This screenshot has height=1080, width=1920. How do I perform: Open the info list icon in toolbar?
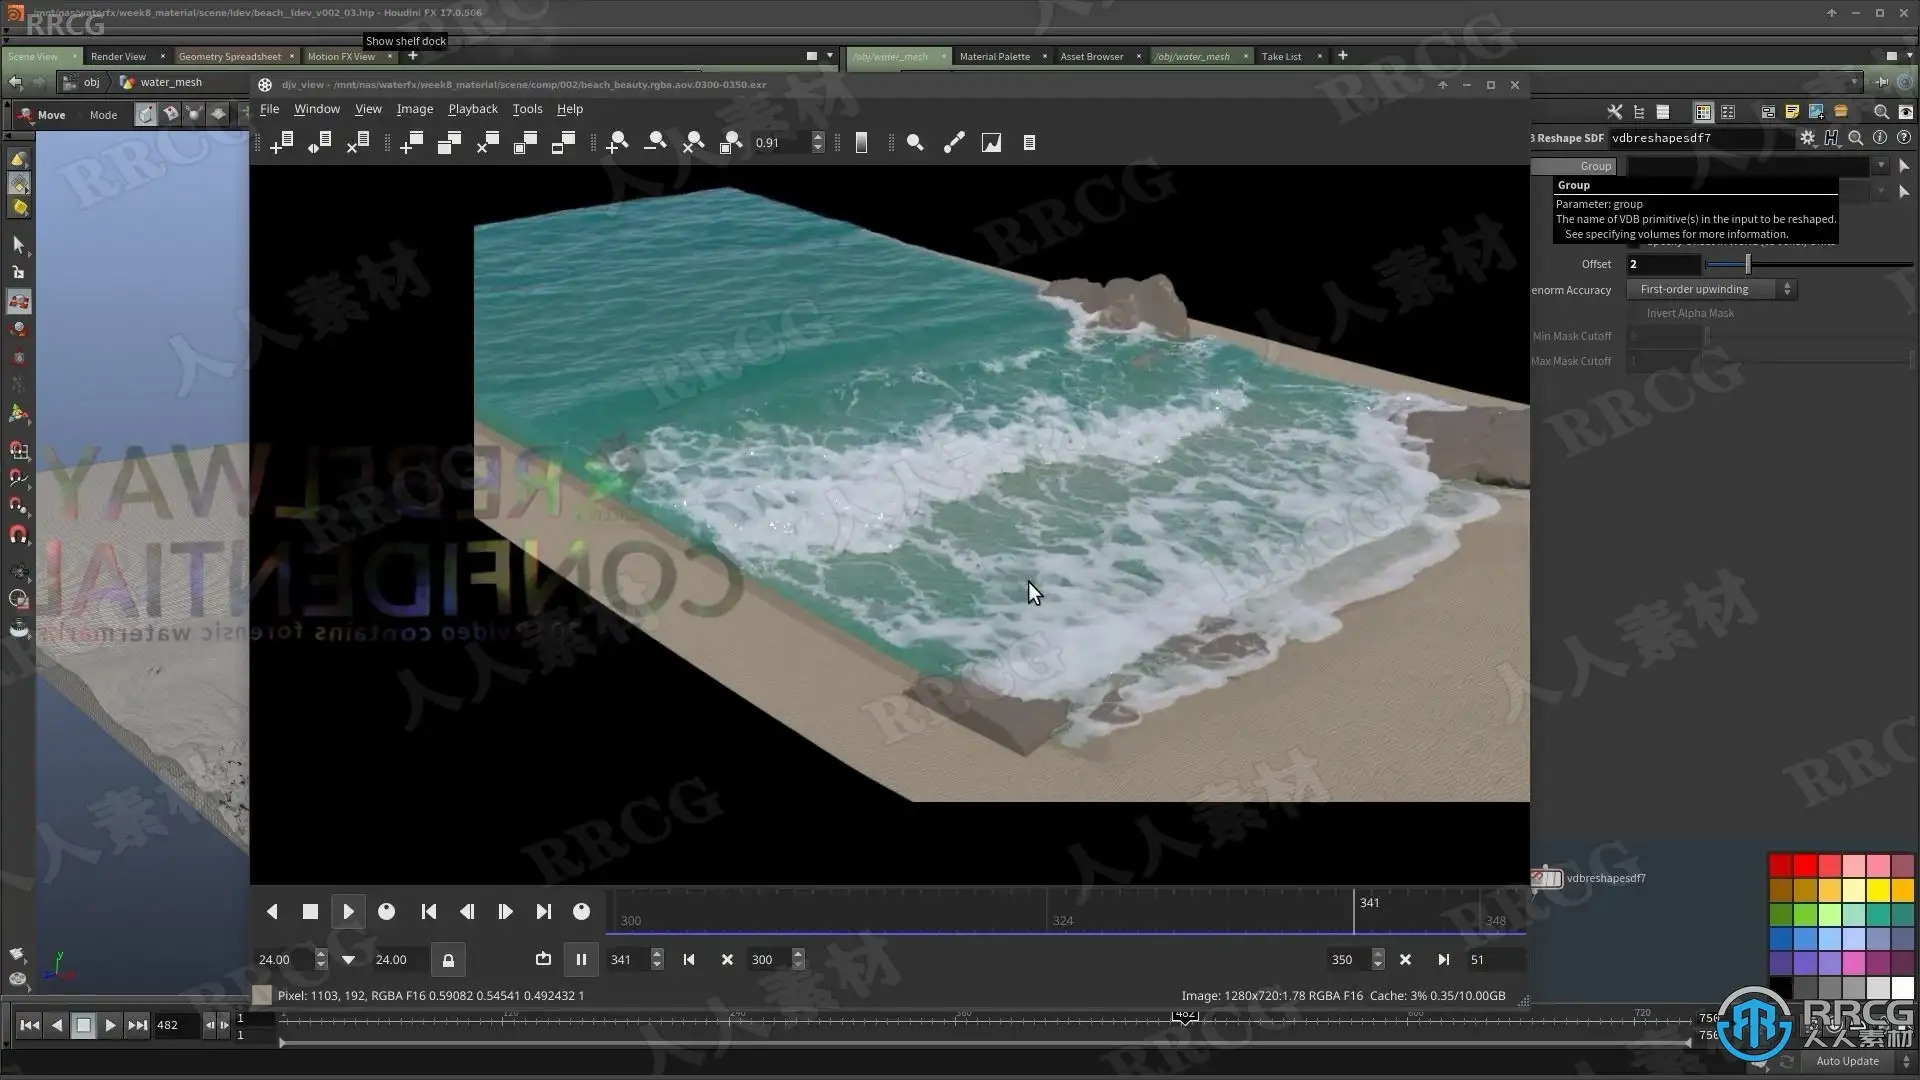[x=1029, y=143]
